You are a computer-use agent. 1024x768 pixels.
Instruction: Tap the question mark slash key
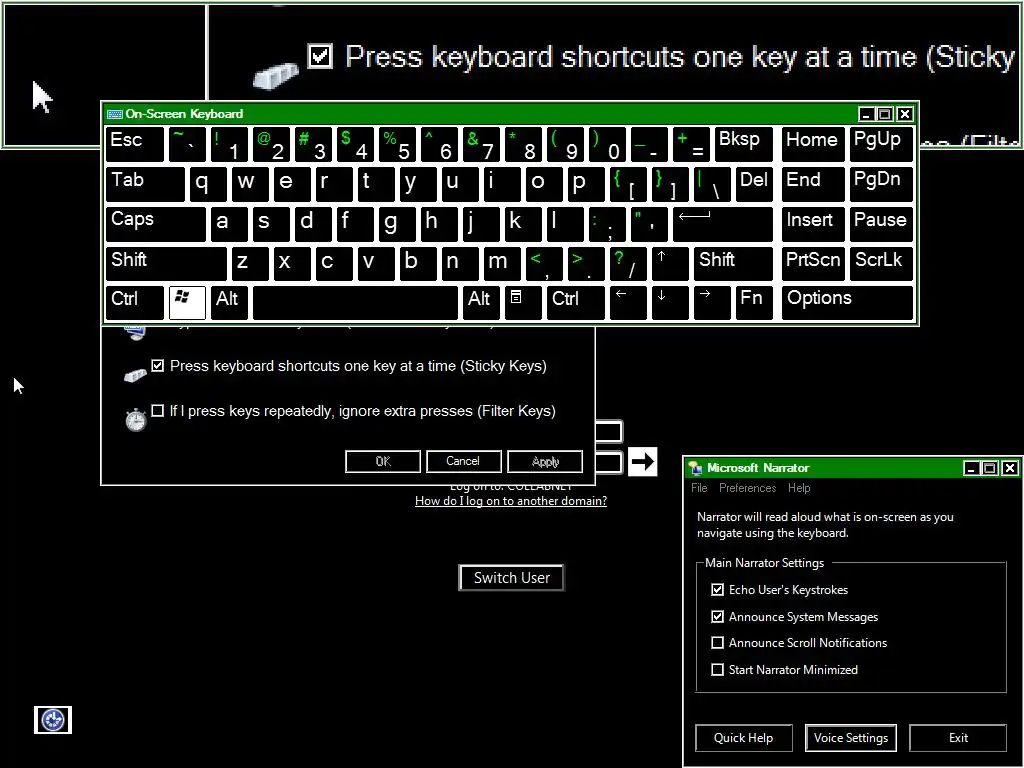click(628, 263)
